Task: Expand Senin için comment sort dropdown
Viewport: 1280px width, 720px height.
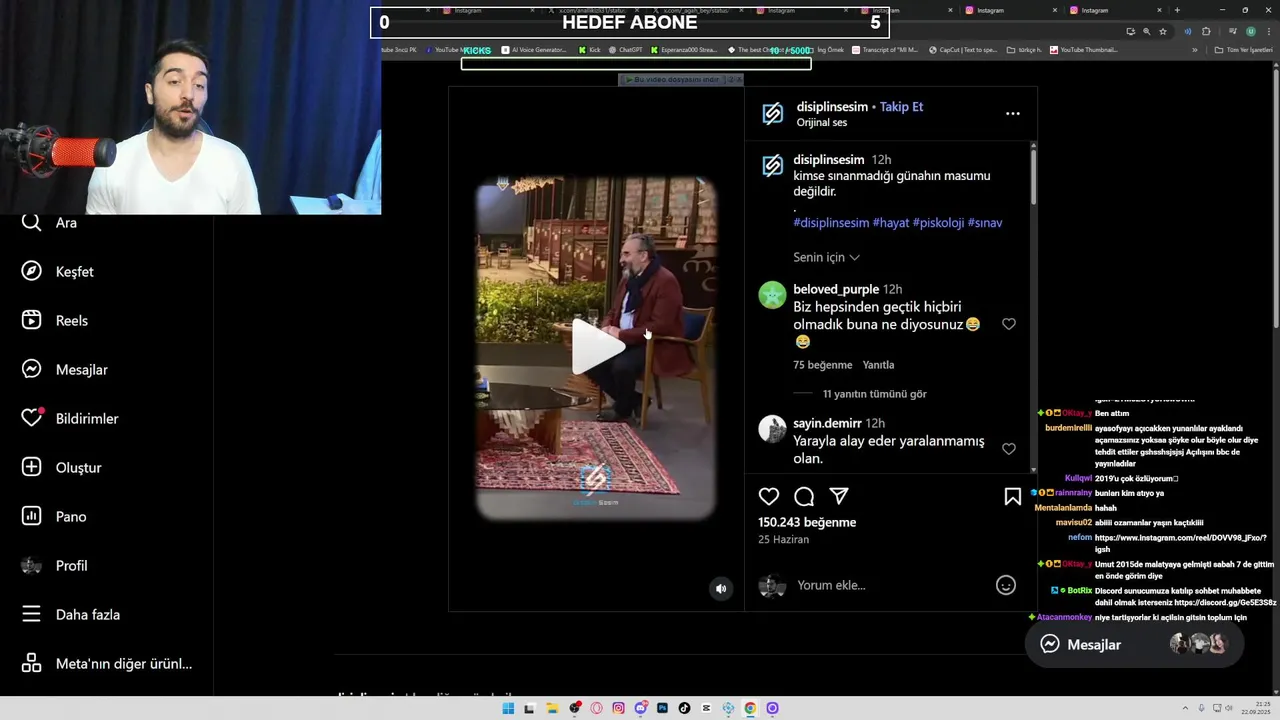Action: tap(826, 257)
